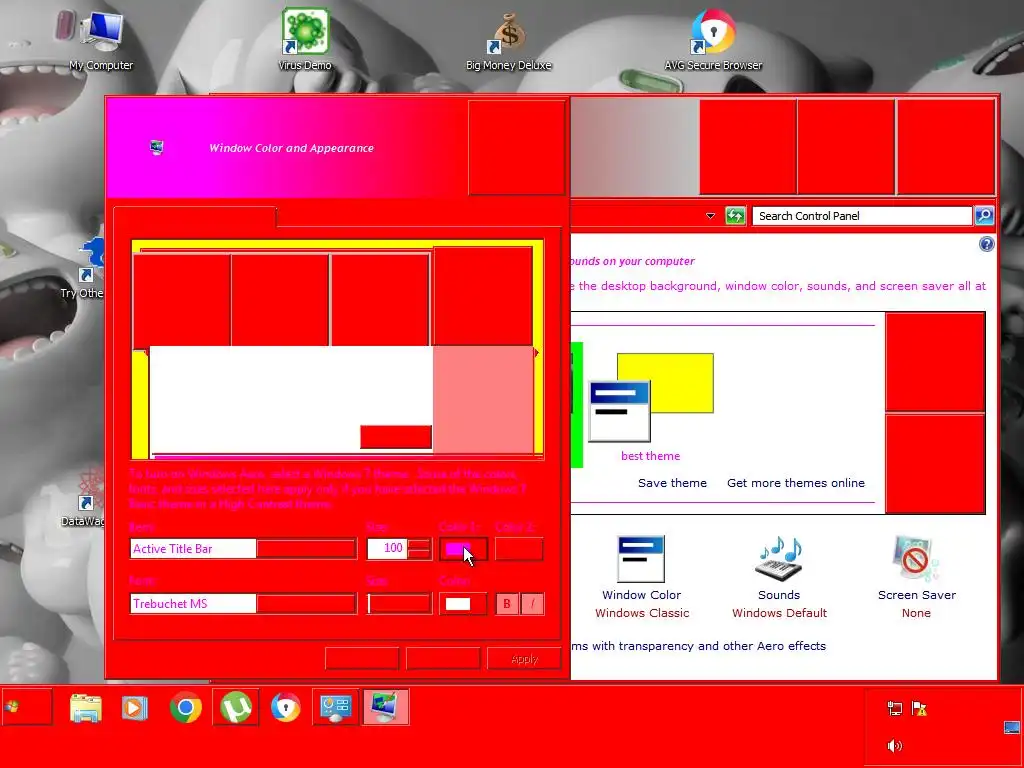Decrease item size with spinner down arrow

(x=420, y=554)
